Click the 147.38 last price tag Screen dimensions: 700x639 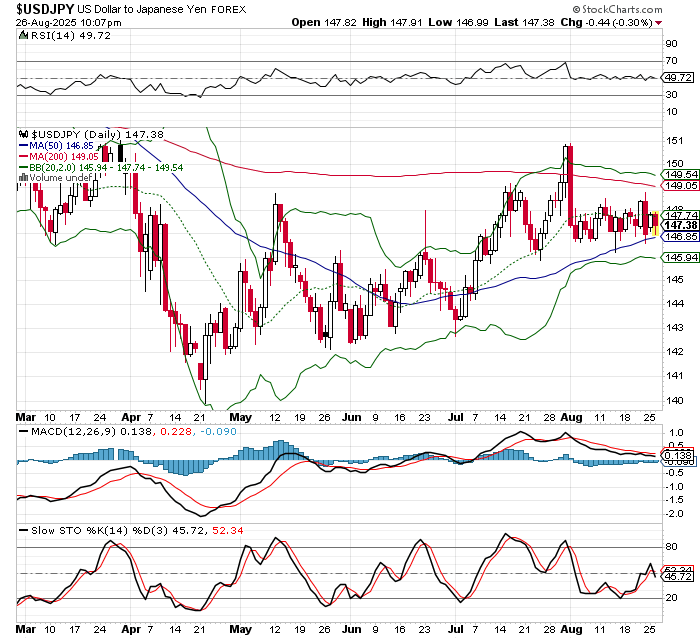680,225
